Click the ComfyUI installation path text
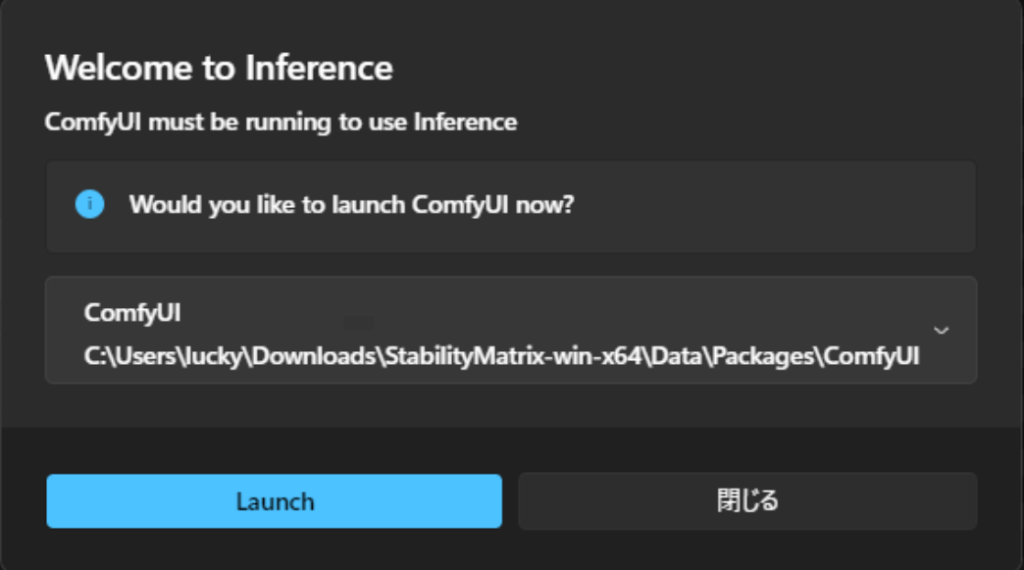 click(x=501, y=357)
